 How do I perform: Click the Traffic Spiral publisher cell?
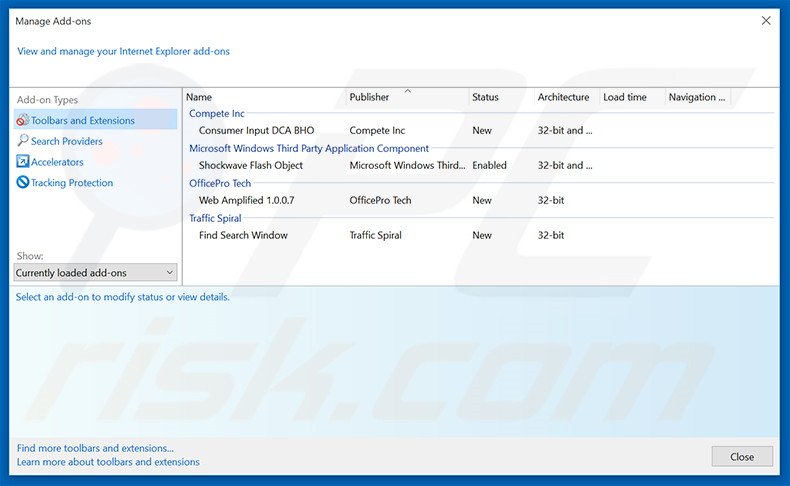click(x=375, y=235)
